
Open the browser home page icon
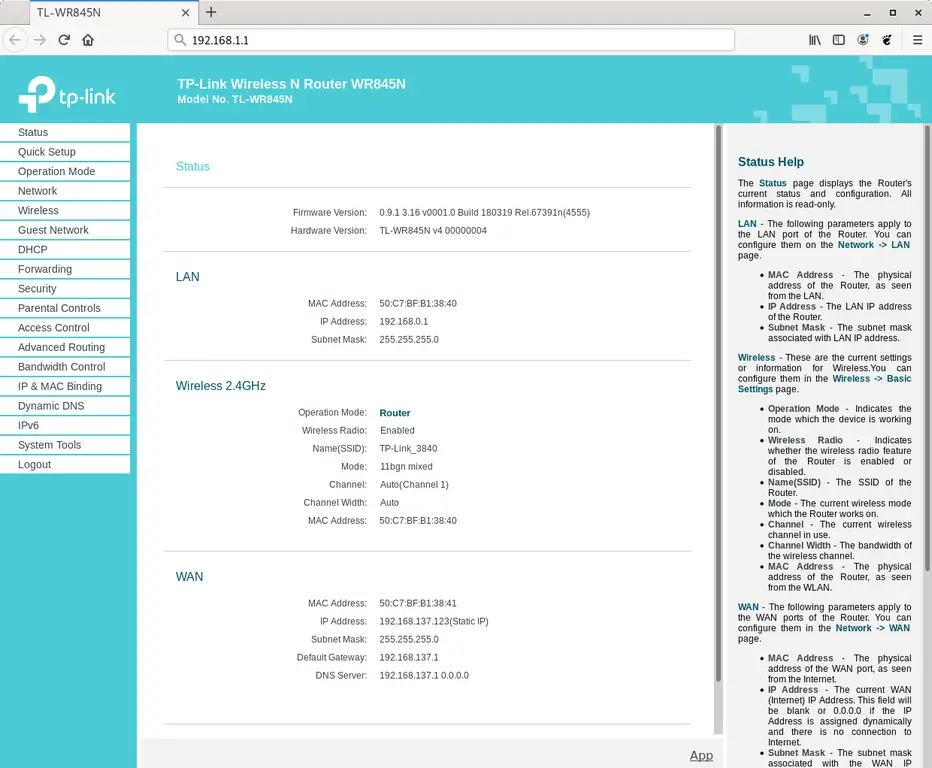pos(88,40)
